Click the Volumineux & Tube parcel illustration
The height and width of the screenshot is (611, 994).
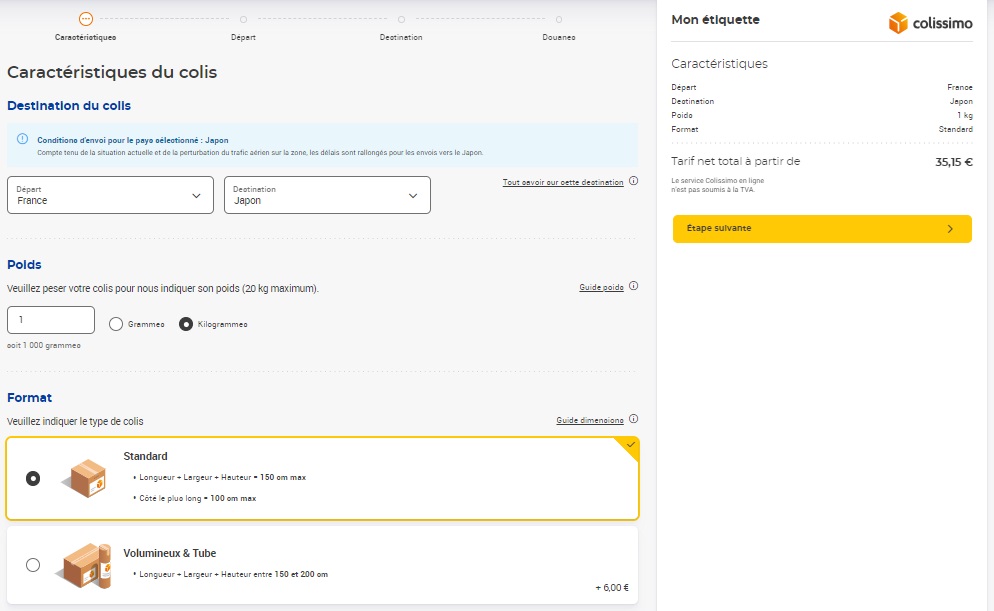[84, 565]
